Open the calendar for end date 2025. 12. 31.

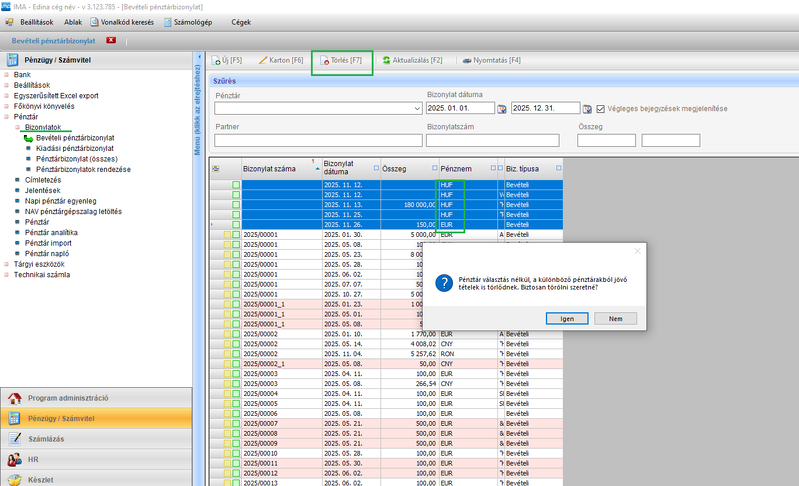click(x=587, y=109)
